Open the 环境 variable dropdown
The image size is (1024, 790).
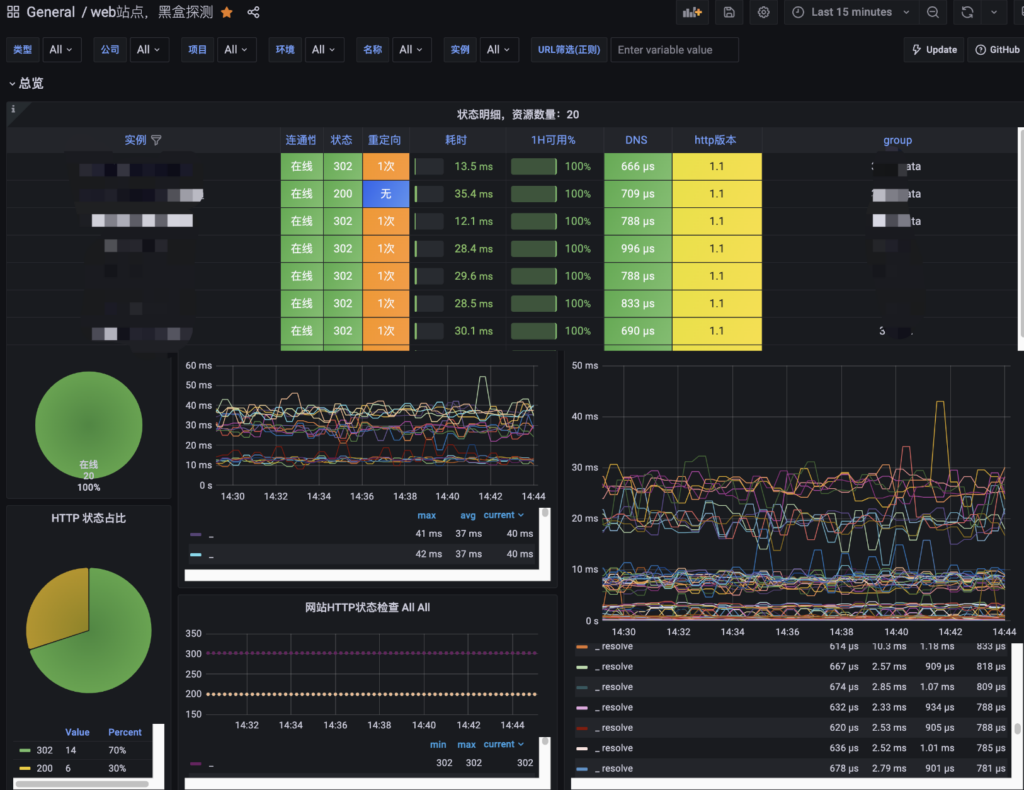[324, 49]
